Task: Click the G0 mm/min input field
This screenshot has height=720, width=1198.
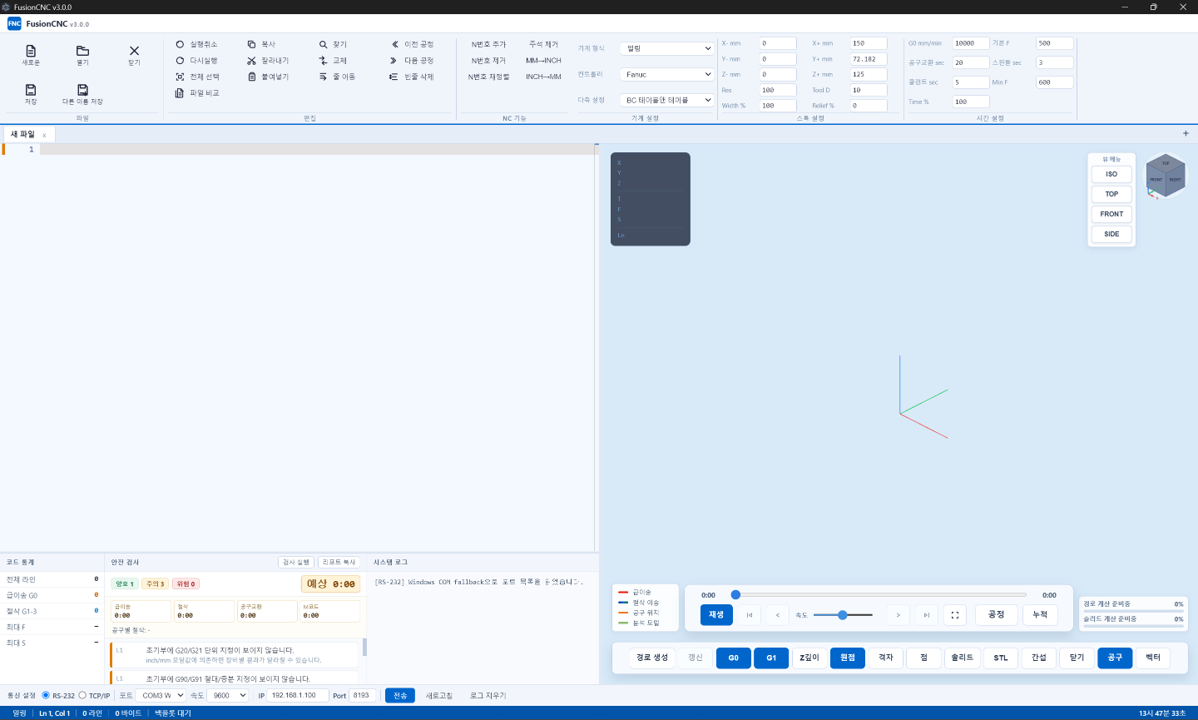Action: pyautogui.click(x=970, y=44)
